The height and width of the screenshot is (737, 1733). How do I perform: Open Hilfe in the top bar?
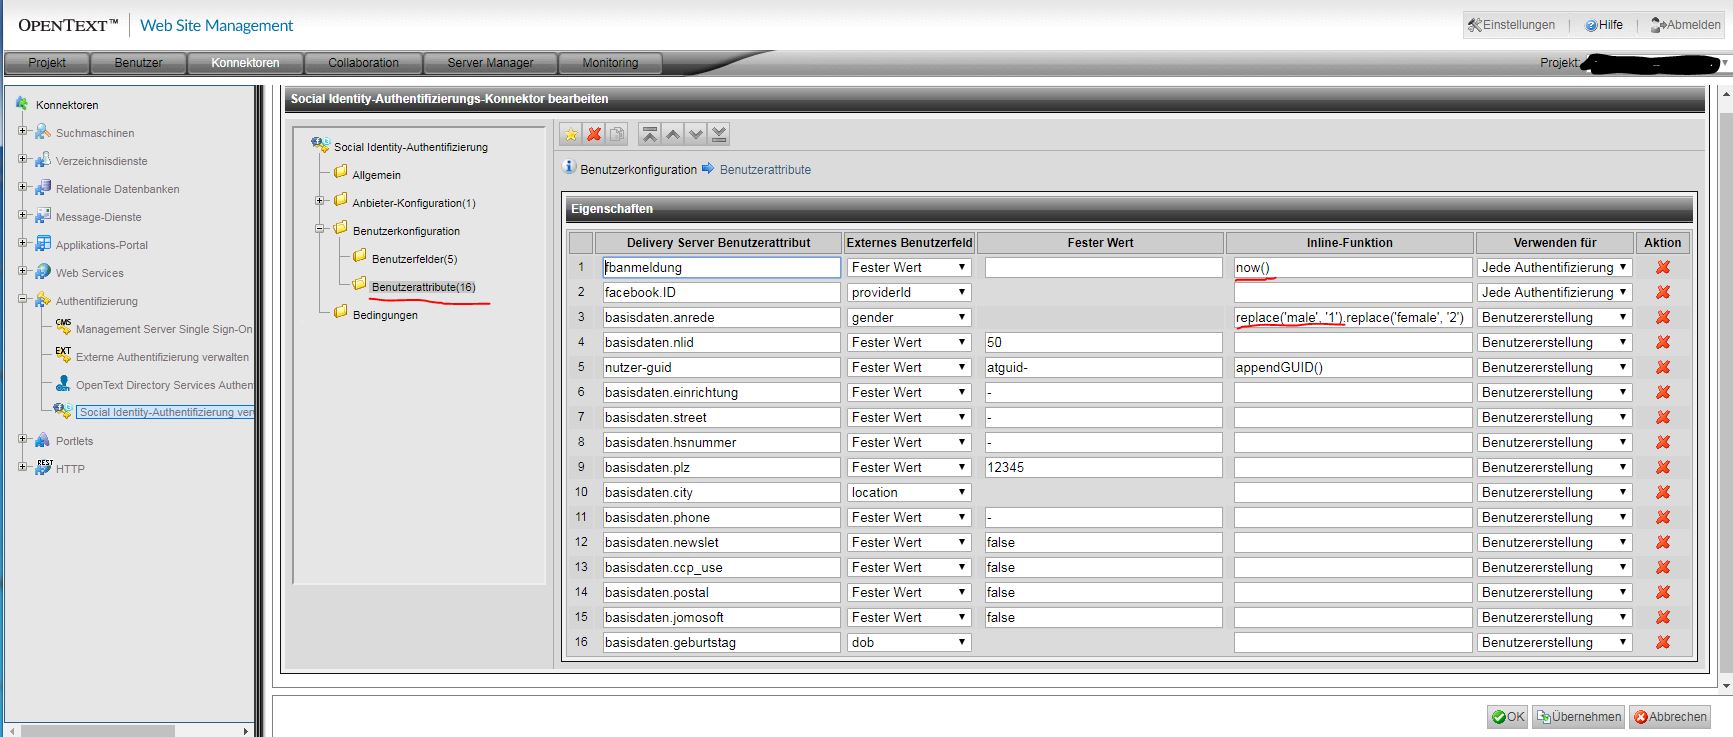pos(1604,25)
